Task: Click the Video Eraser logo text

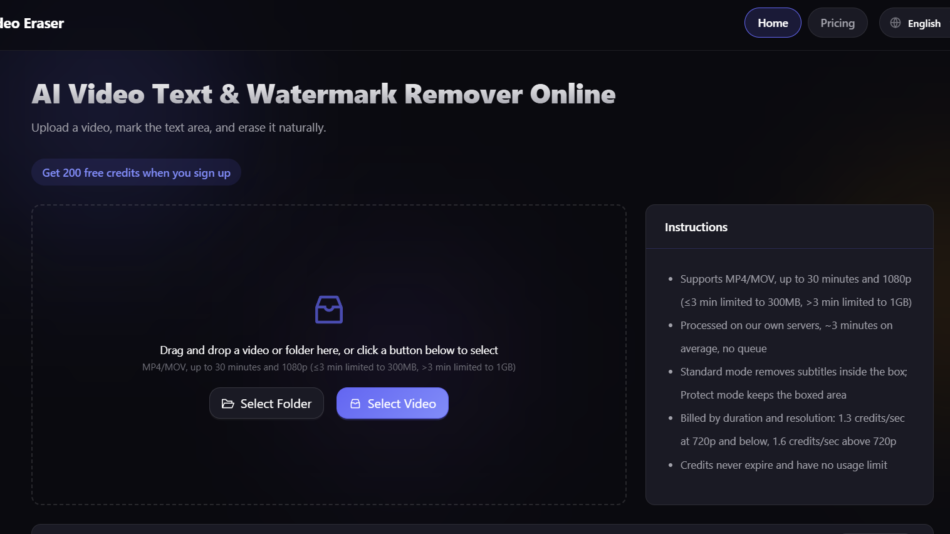Action: click(x=32, y=23)
